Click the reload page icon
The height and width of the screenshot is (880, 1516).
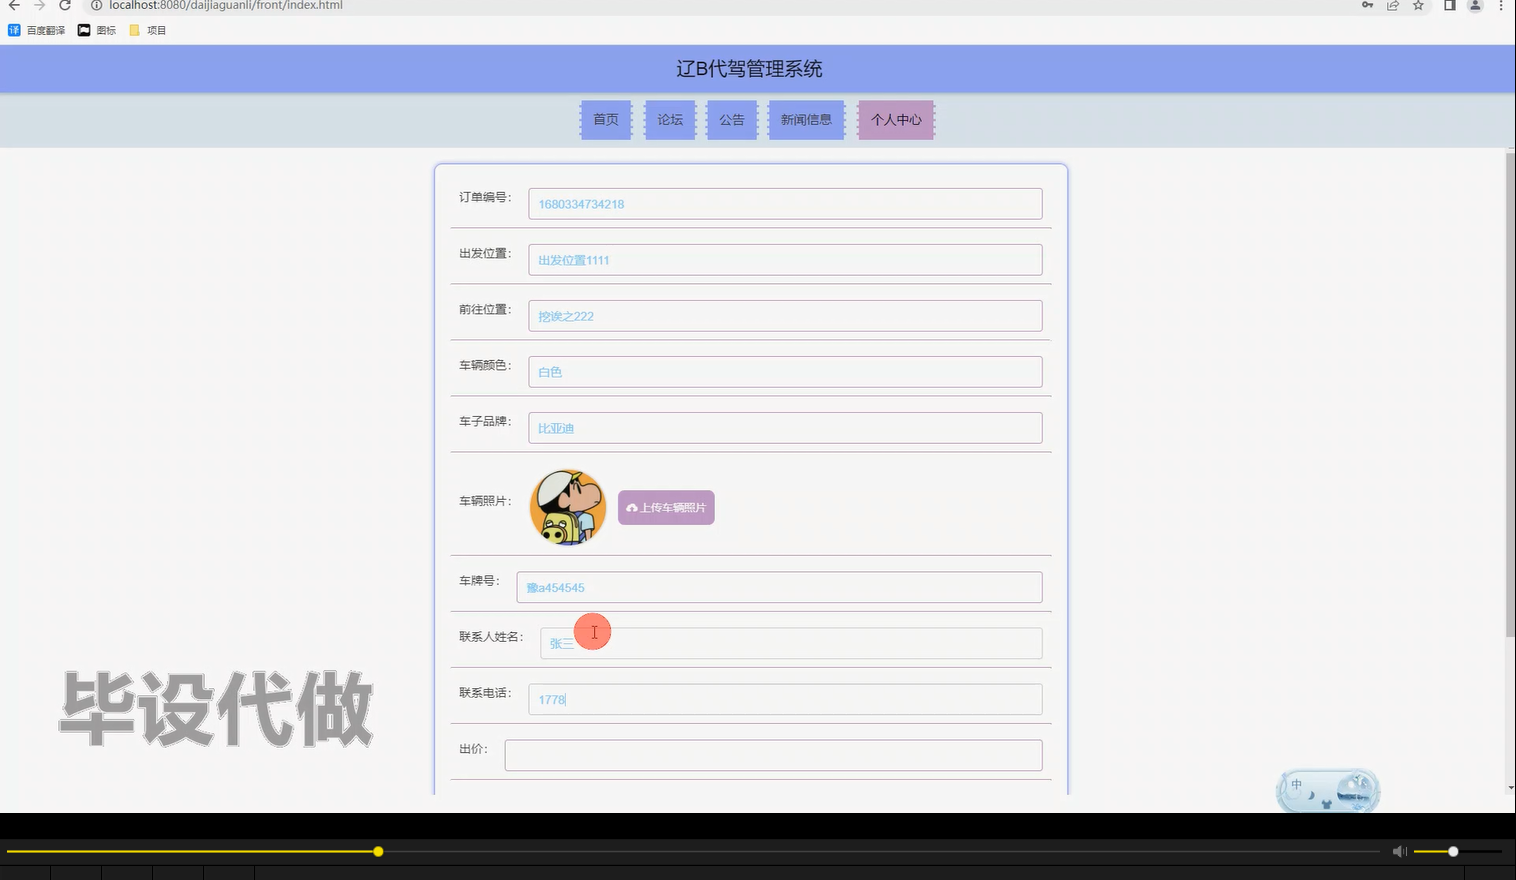click(x=65, y=6)
